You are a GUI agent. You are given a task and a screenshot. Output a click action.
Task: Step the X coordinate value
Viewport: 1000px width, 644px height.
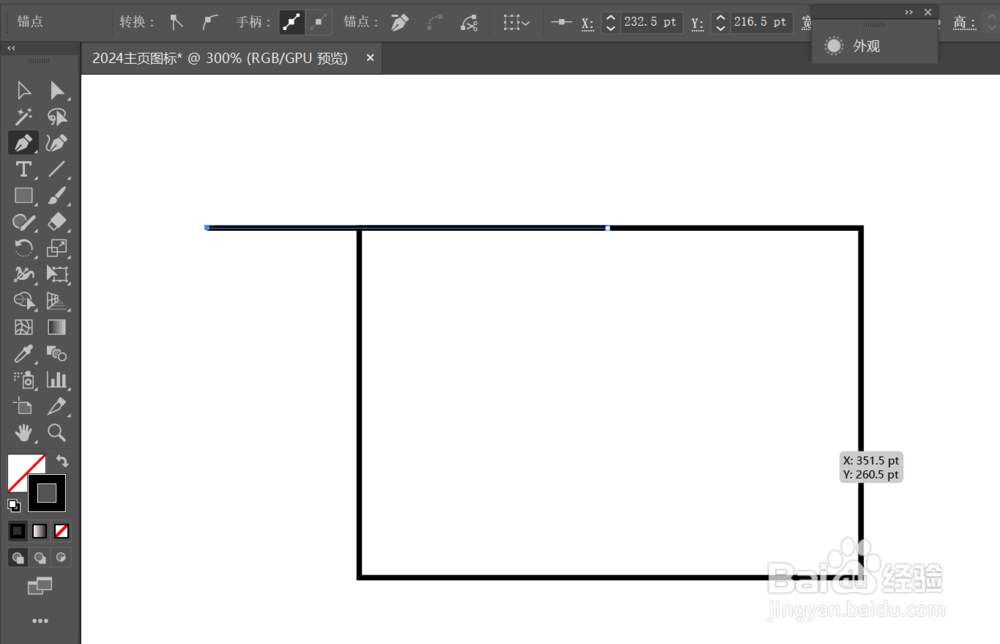click(x=610, y=22)
